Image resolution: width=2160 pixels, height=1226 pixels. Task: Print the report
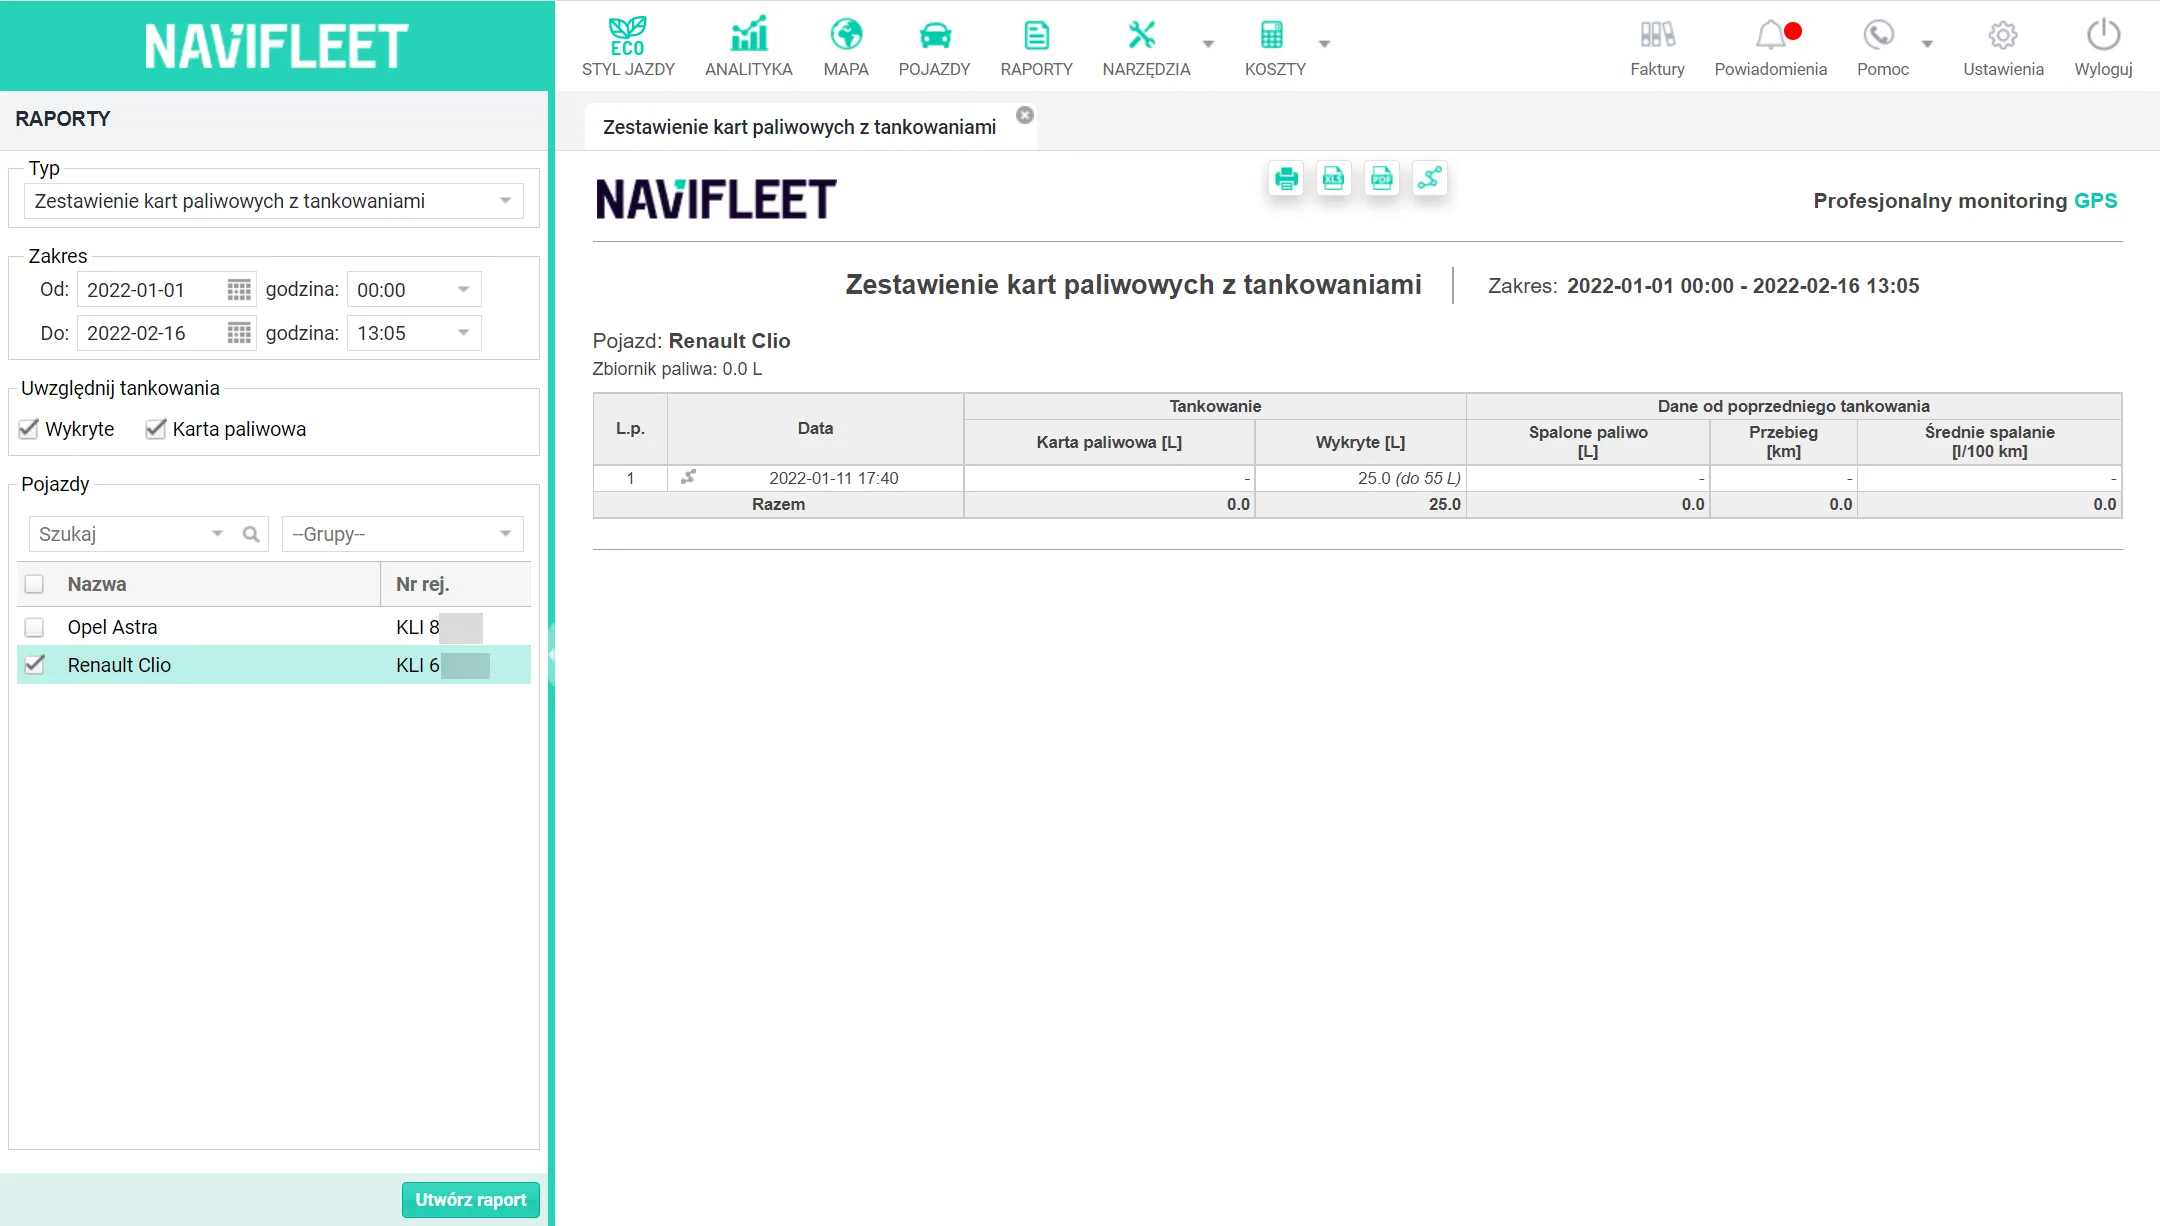point(1286,179)
